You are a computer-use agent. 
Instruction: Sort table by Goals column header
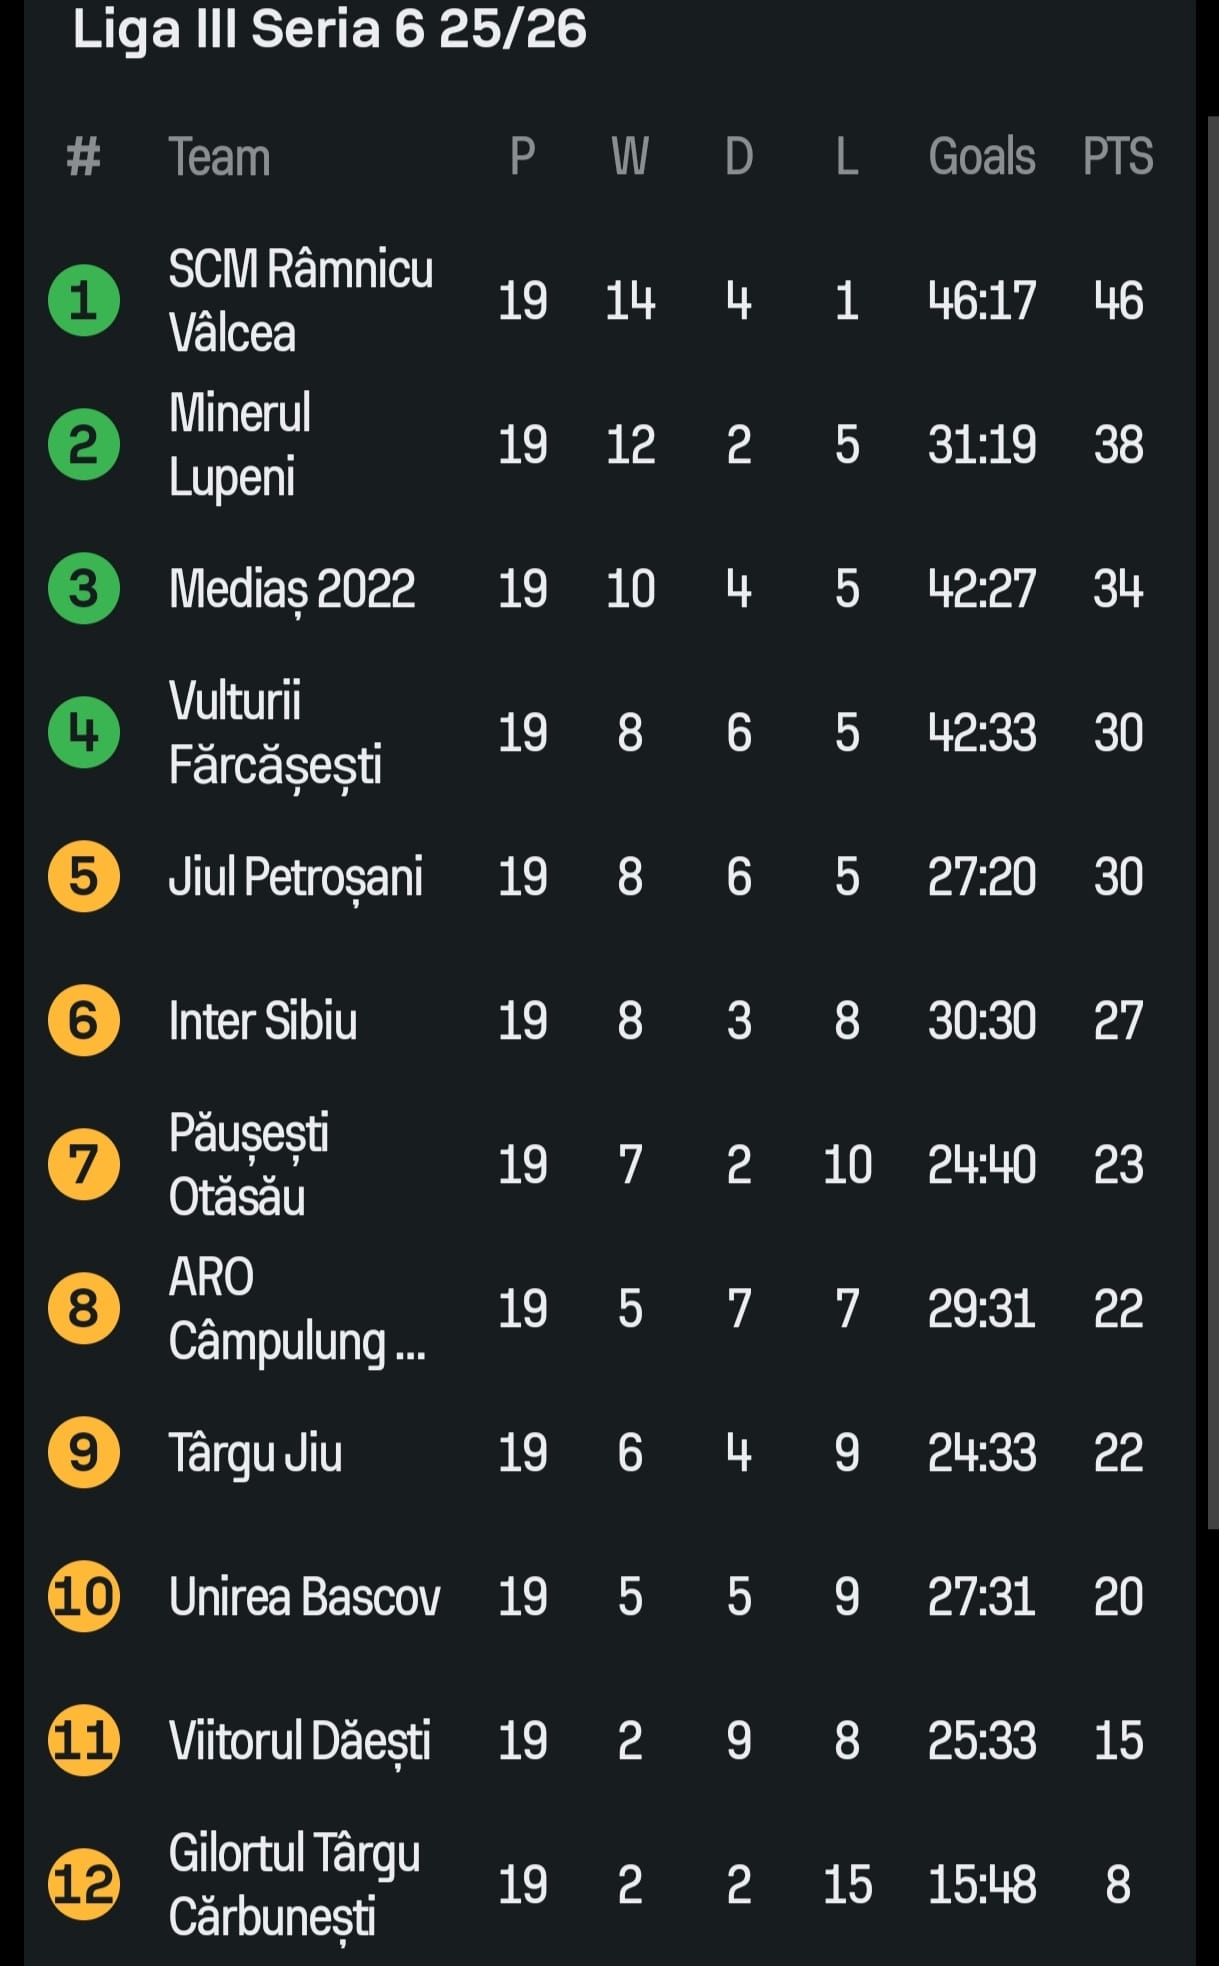(981, 157)
